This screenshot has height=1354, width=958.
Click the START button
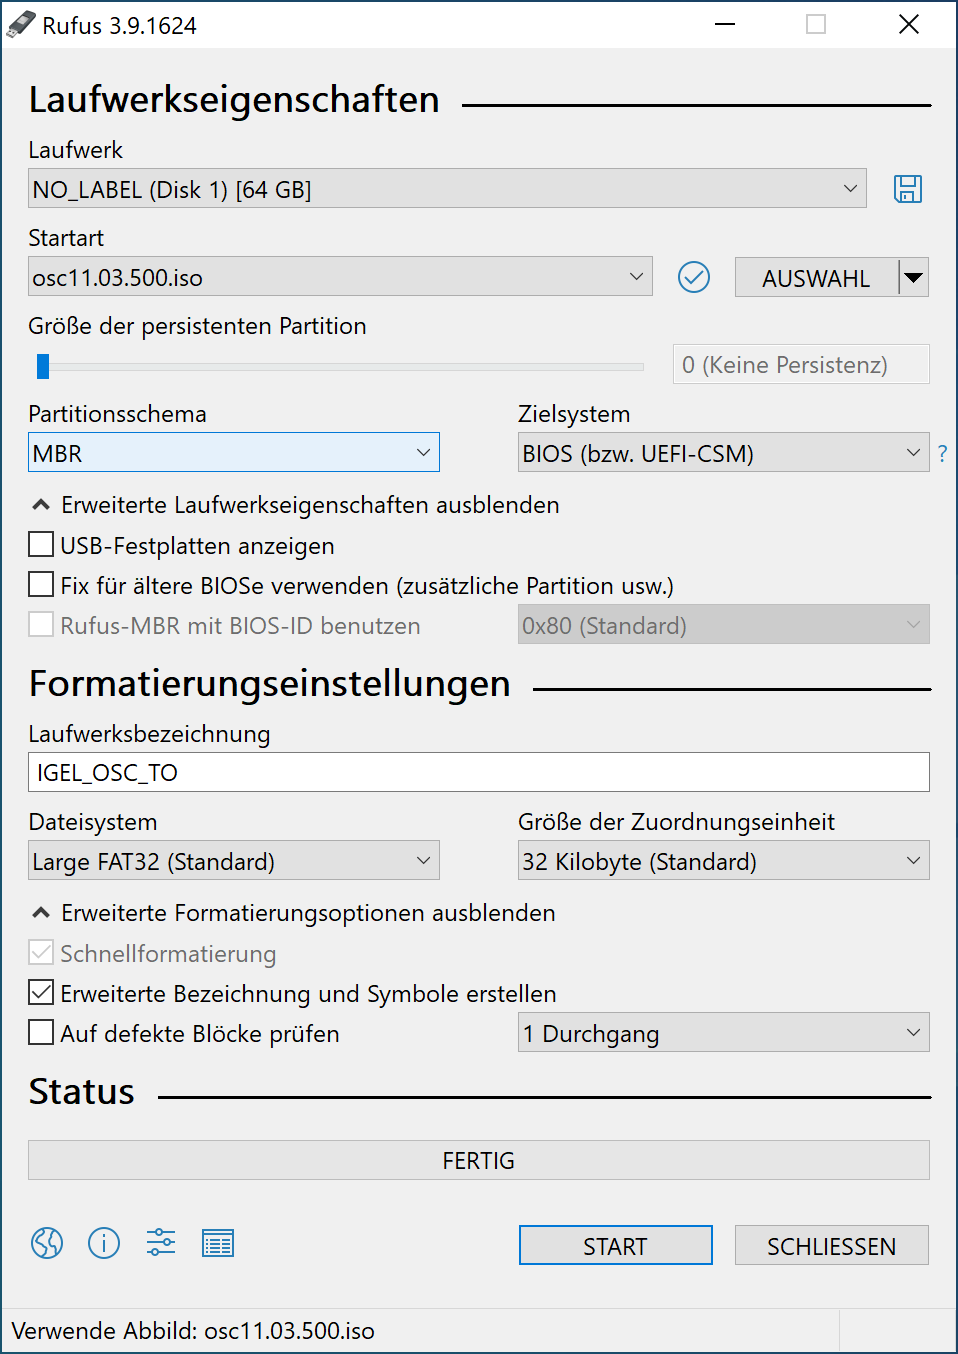[614, 1245]
